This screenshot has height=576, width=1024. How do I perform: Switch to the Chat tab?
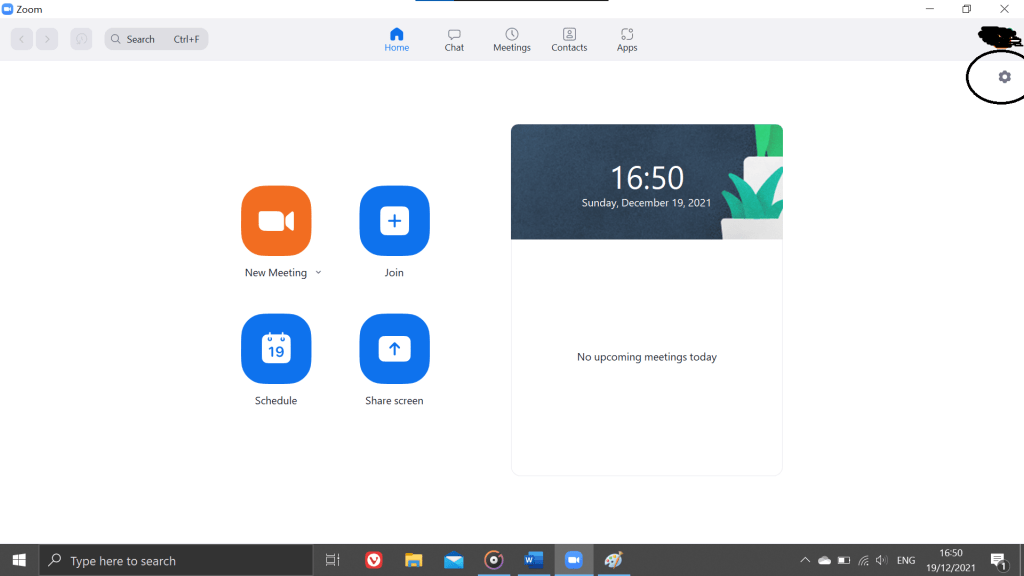pyautogui.click(x=454, y=40)
